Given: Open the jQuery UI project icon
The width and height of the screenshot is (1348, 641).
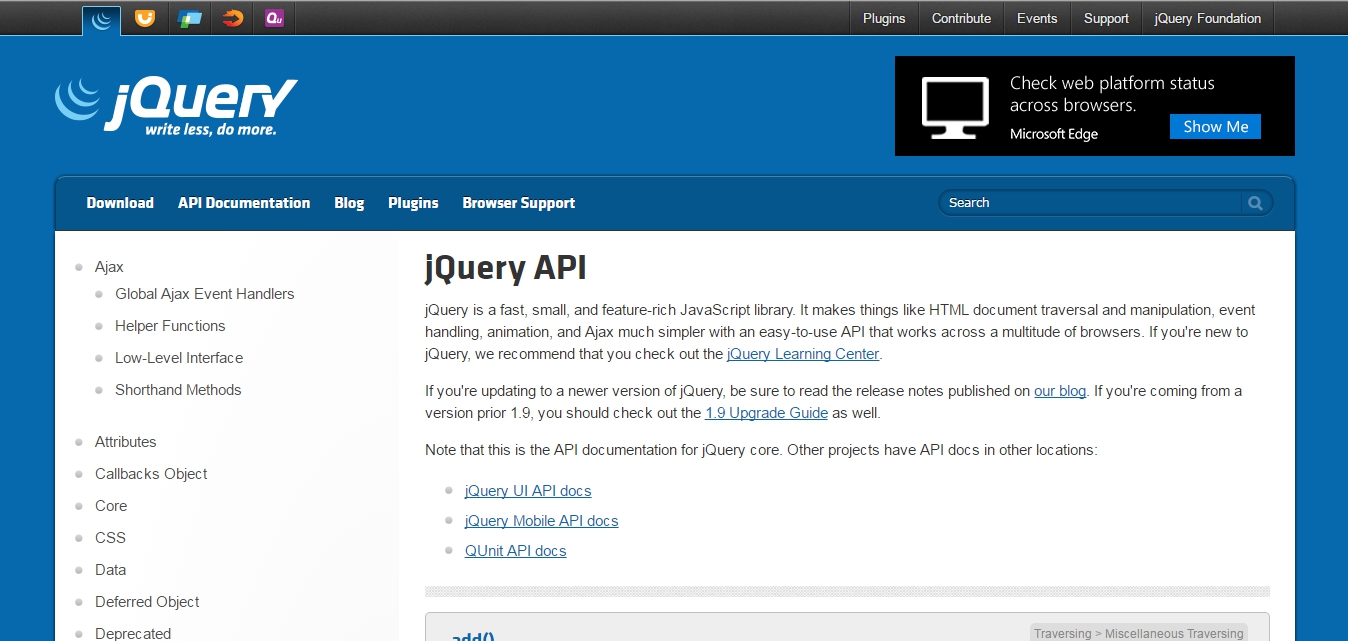Looking at the screenshot, I should pos(144,17).
